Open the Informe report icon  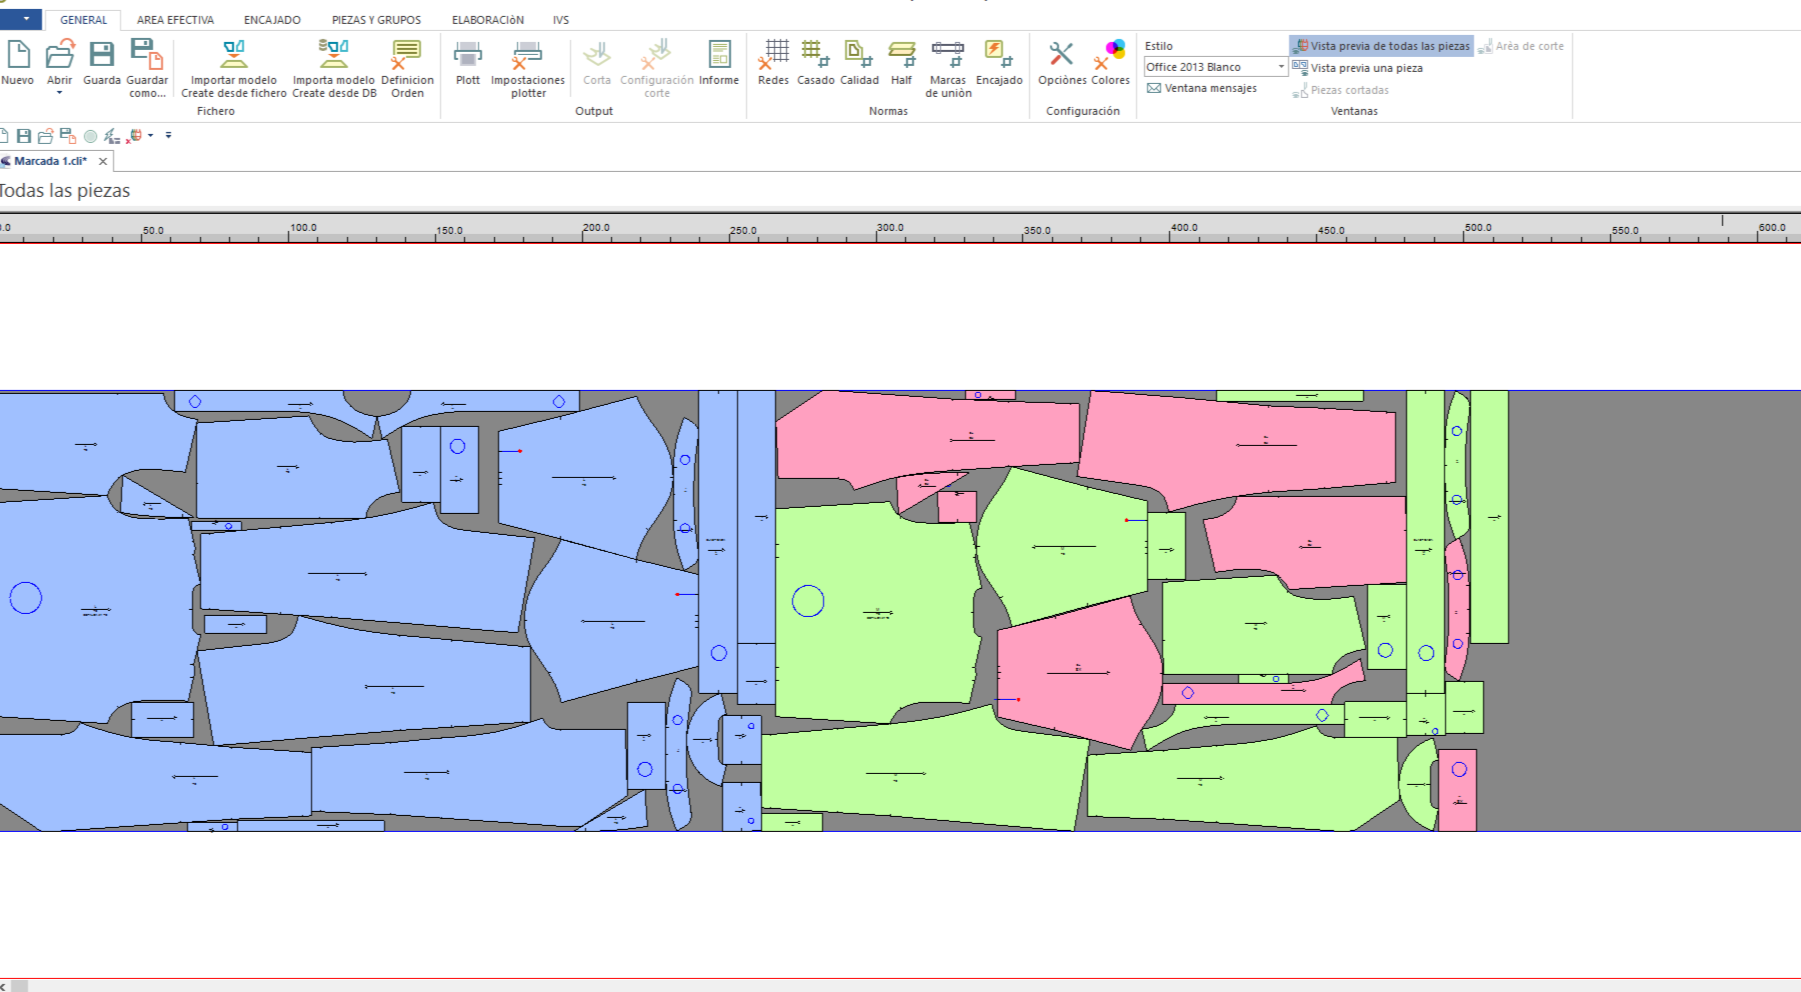click(719, 55)
